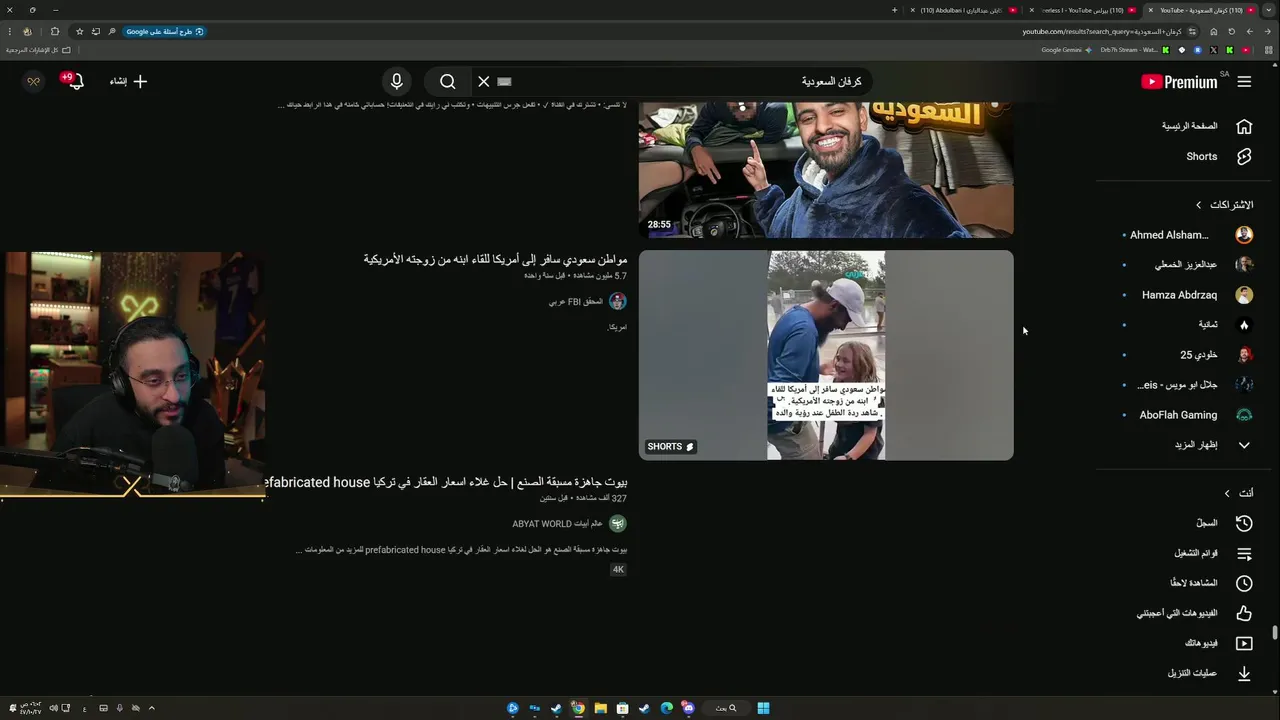Open the ثمانية subscription channel
The width and height of the screenshot is (1280, 720).
(1185, 325)
